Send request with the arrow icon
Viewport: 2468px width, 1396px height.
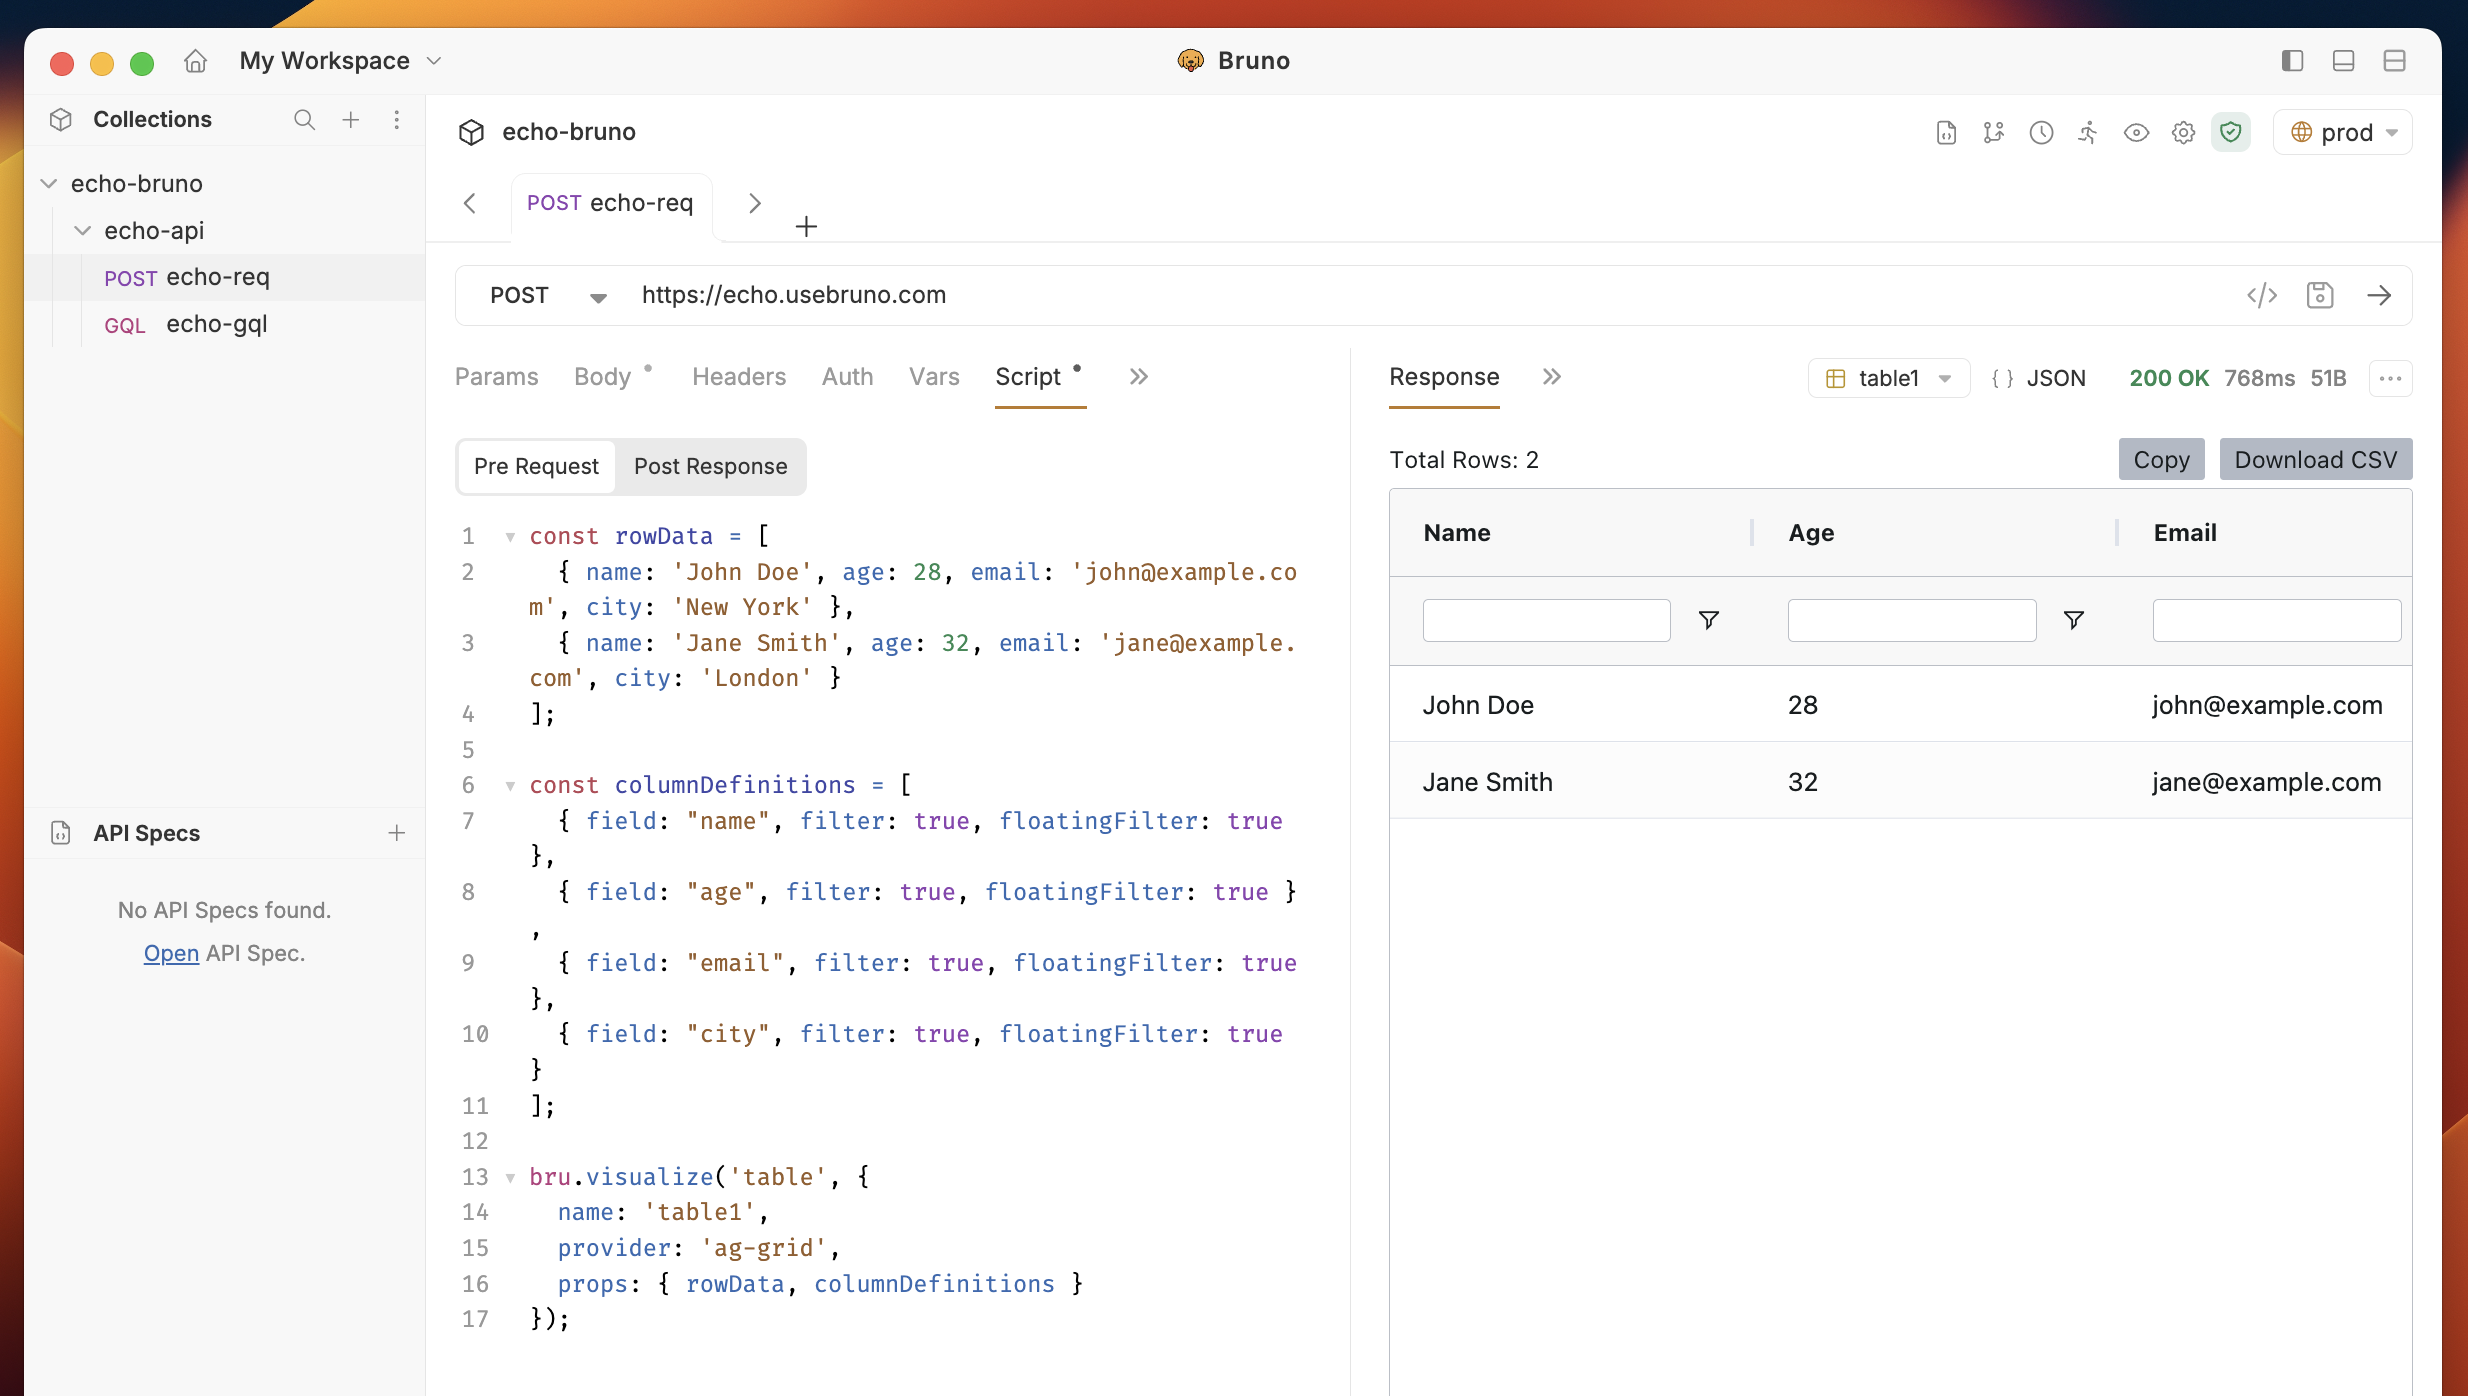tap(2379, 295)
